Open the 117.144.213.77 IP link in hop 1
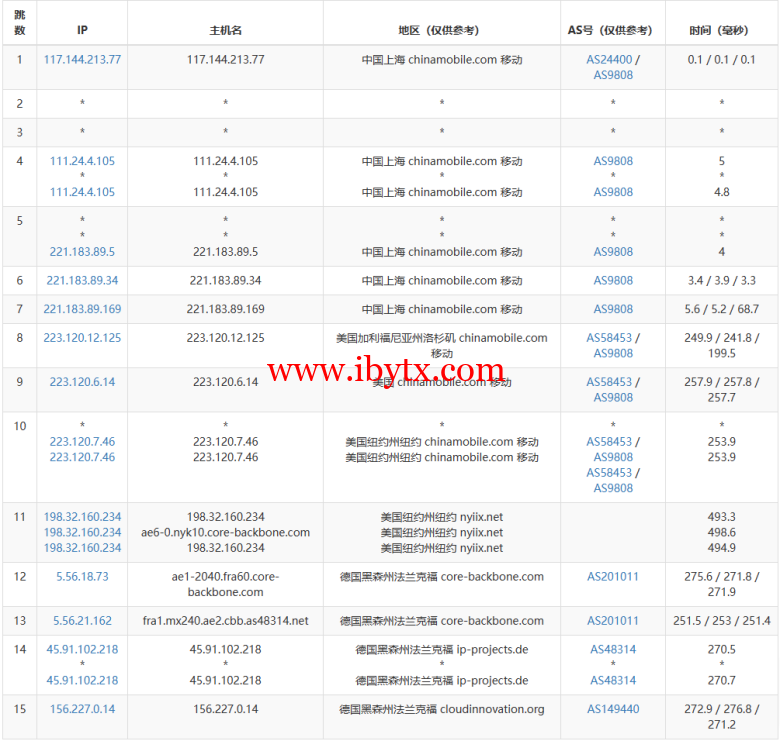 pyautogui.click(x=82, y=60)
